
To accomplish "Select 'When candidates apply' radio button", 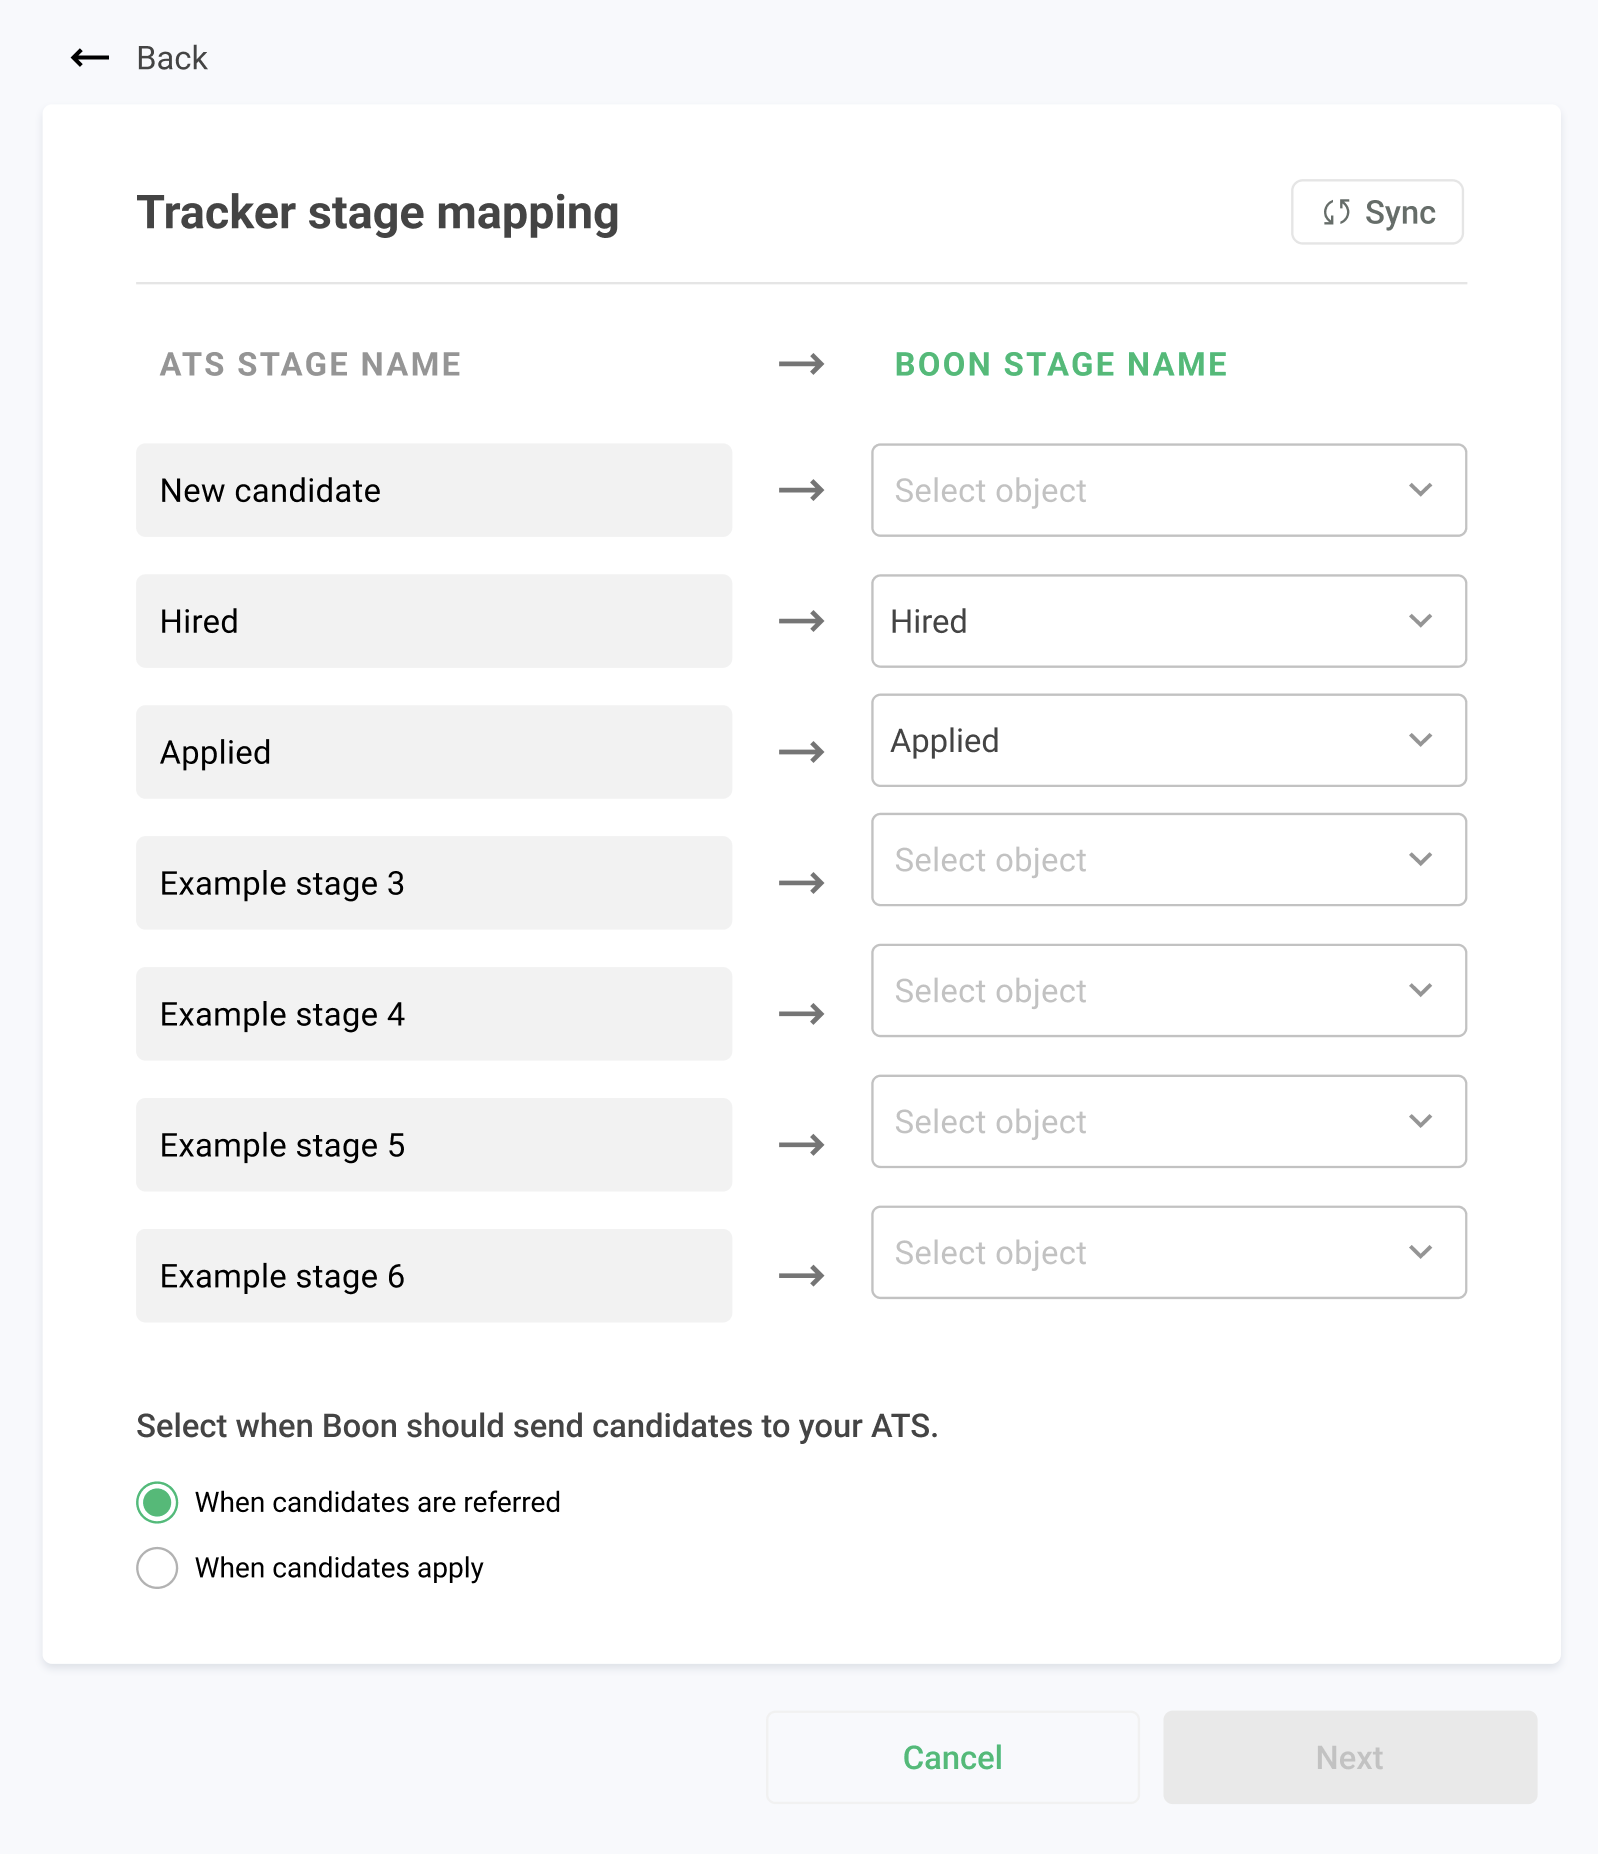I will coord(158,1568).
